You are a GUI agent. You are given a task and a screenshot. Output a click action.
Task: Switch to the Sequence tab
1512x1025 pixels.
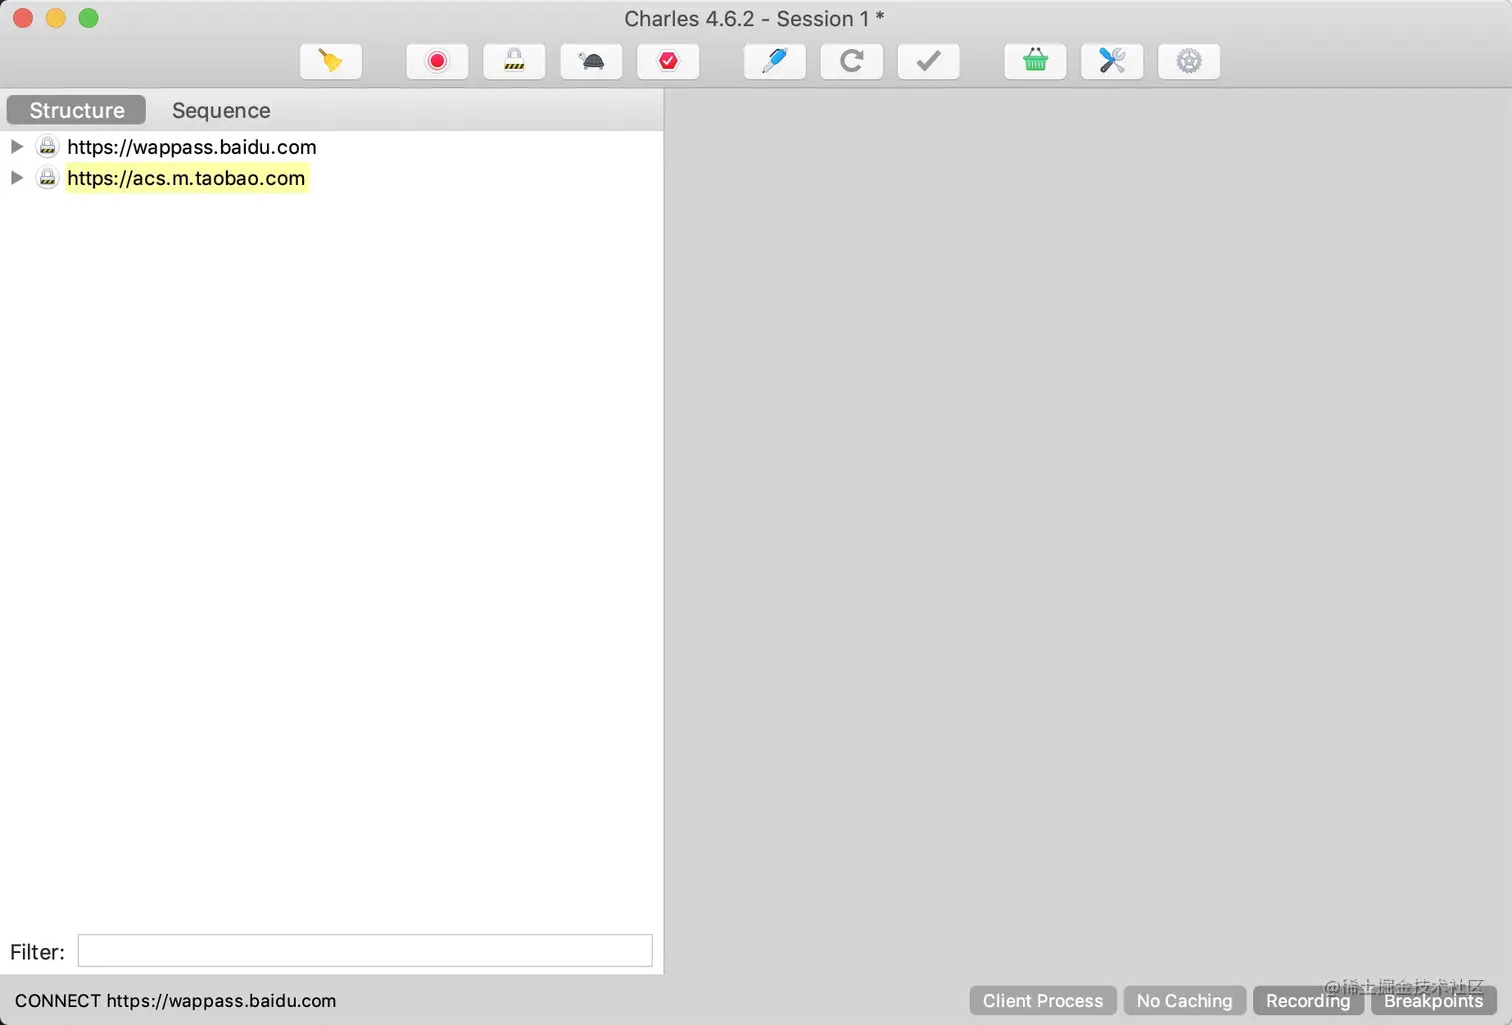click(x=221, y=110)
